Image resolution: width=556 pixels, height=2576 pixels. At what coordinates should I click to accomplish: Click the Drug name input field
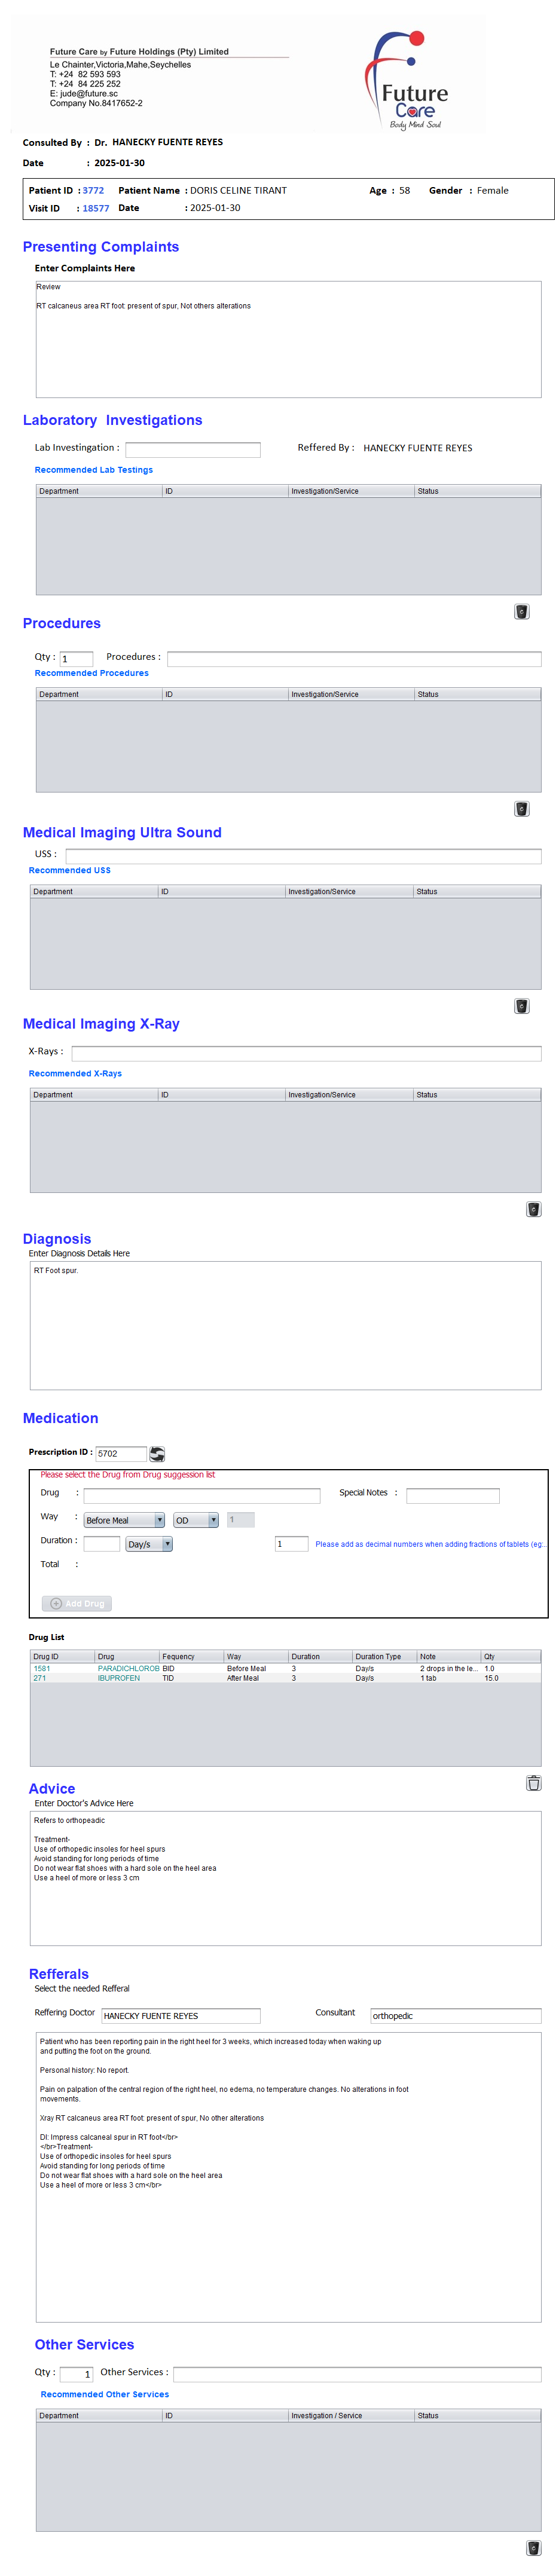(x=202, y=1495)
